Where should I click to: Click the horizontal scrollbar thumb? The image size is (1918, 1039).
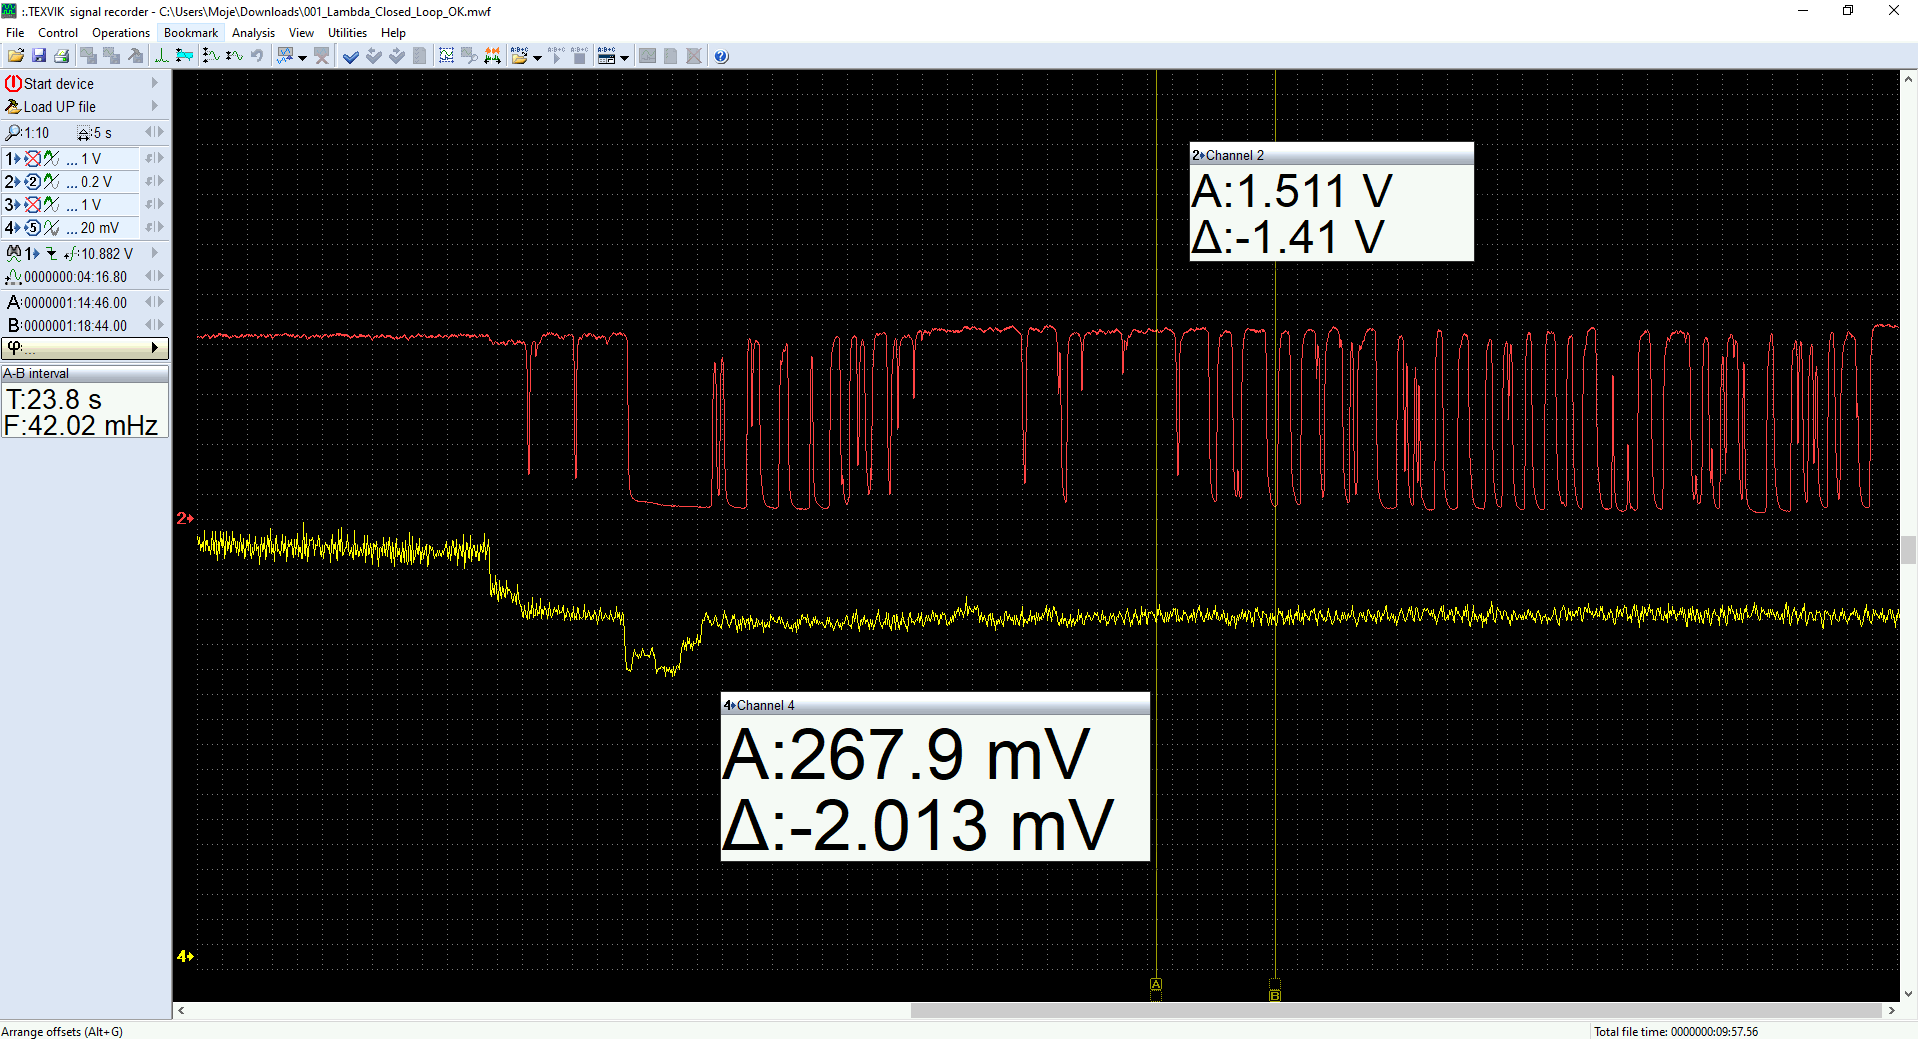[x=1396, y=1010]
